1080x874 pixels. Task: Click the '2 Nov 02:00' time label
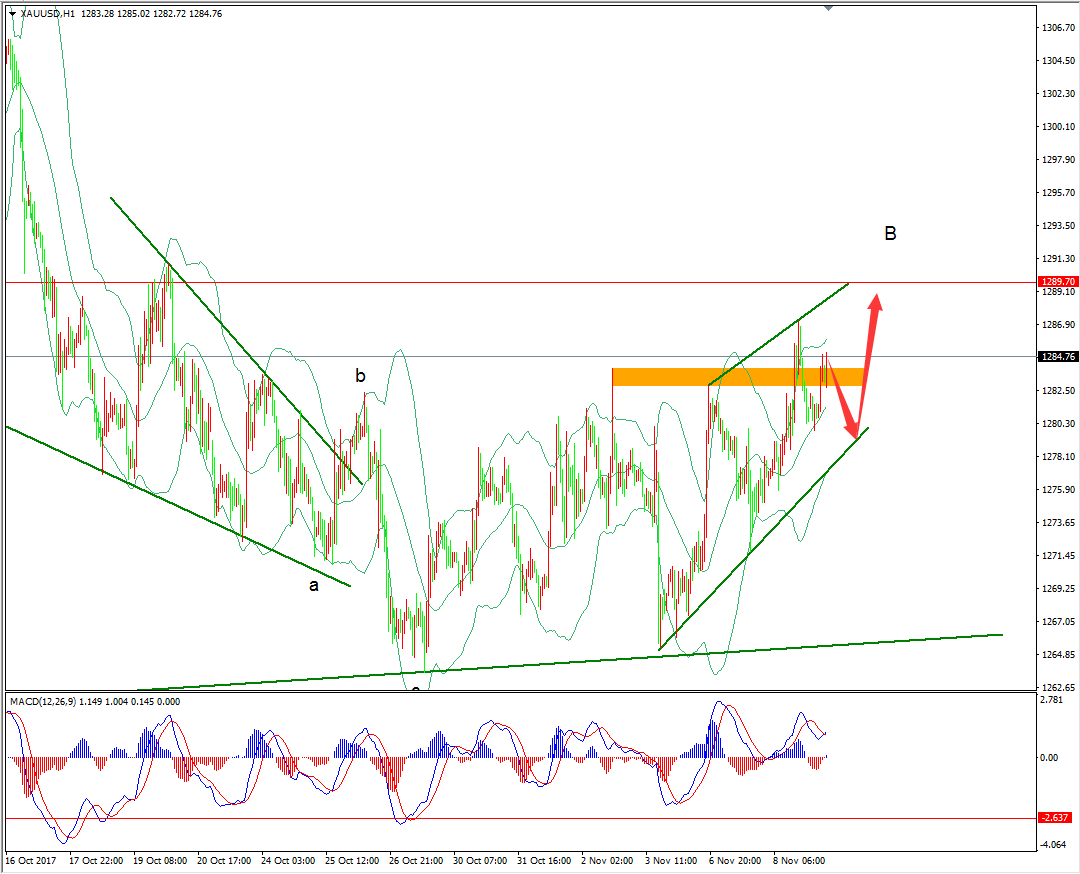607,861
